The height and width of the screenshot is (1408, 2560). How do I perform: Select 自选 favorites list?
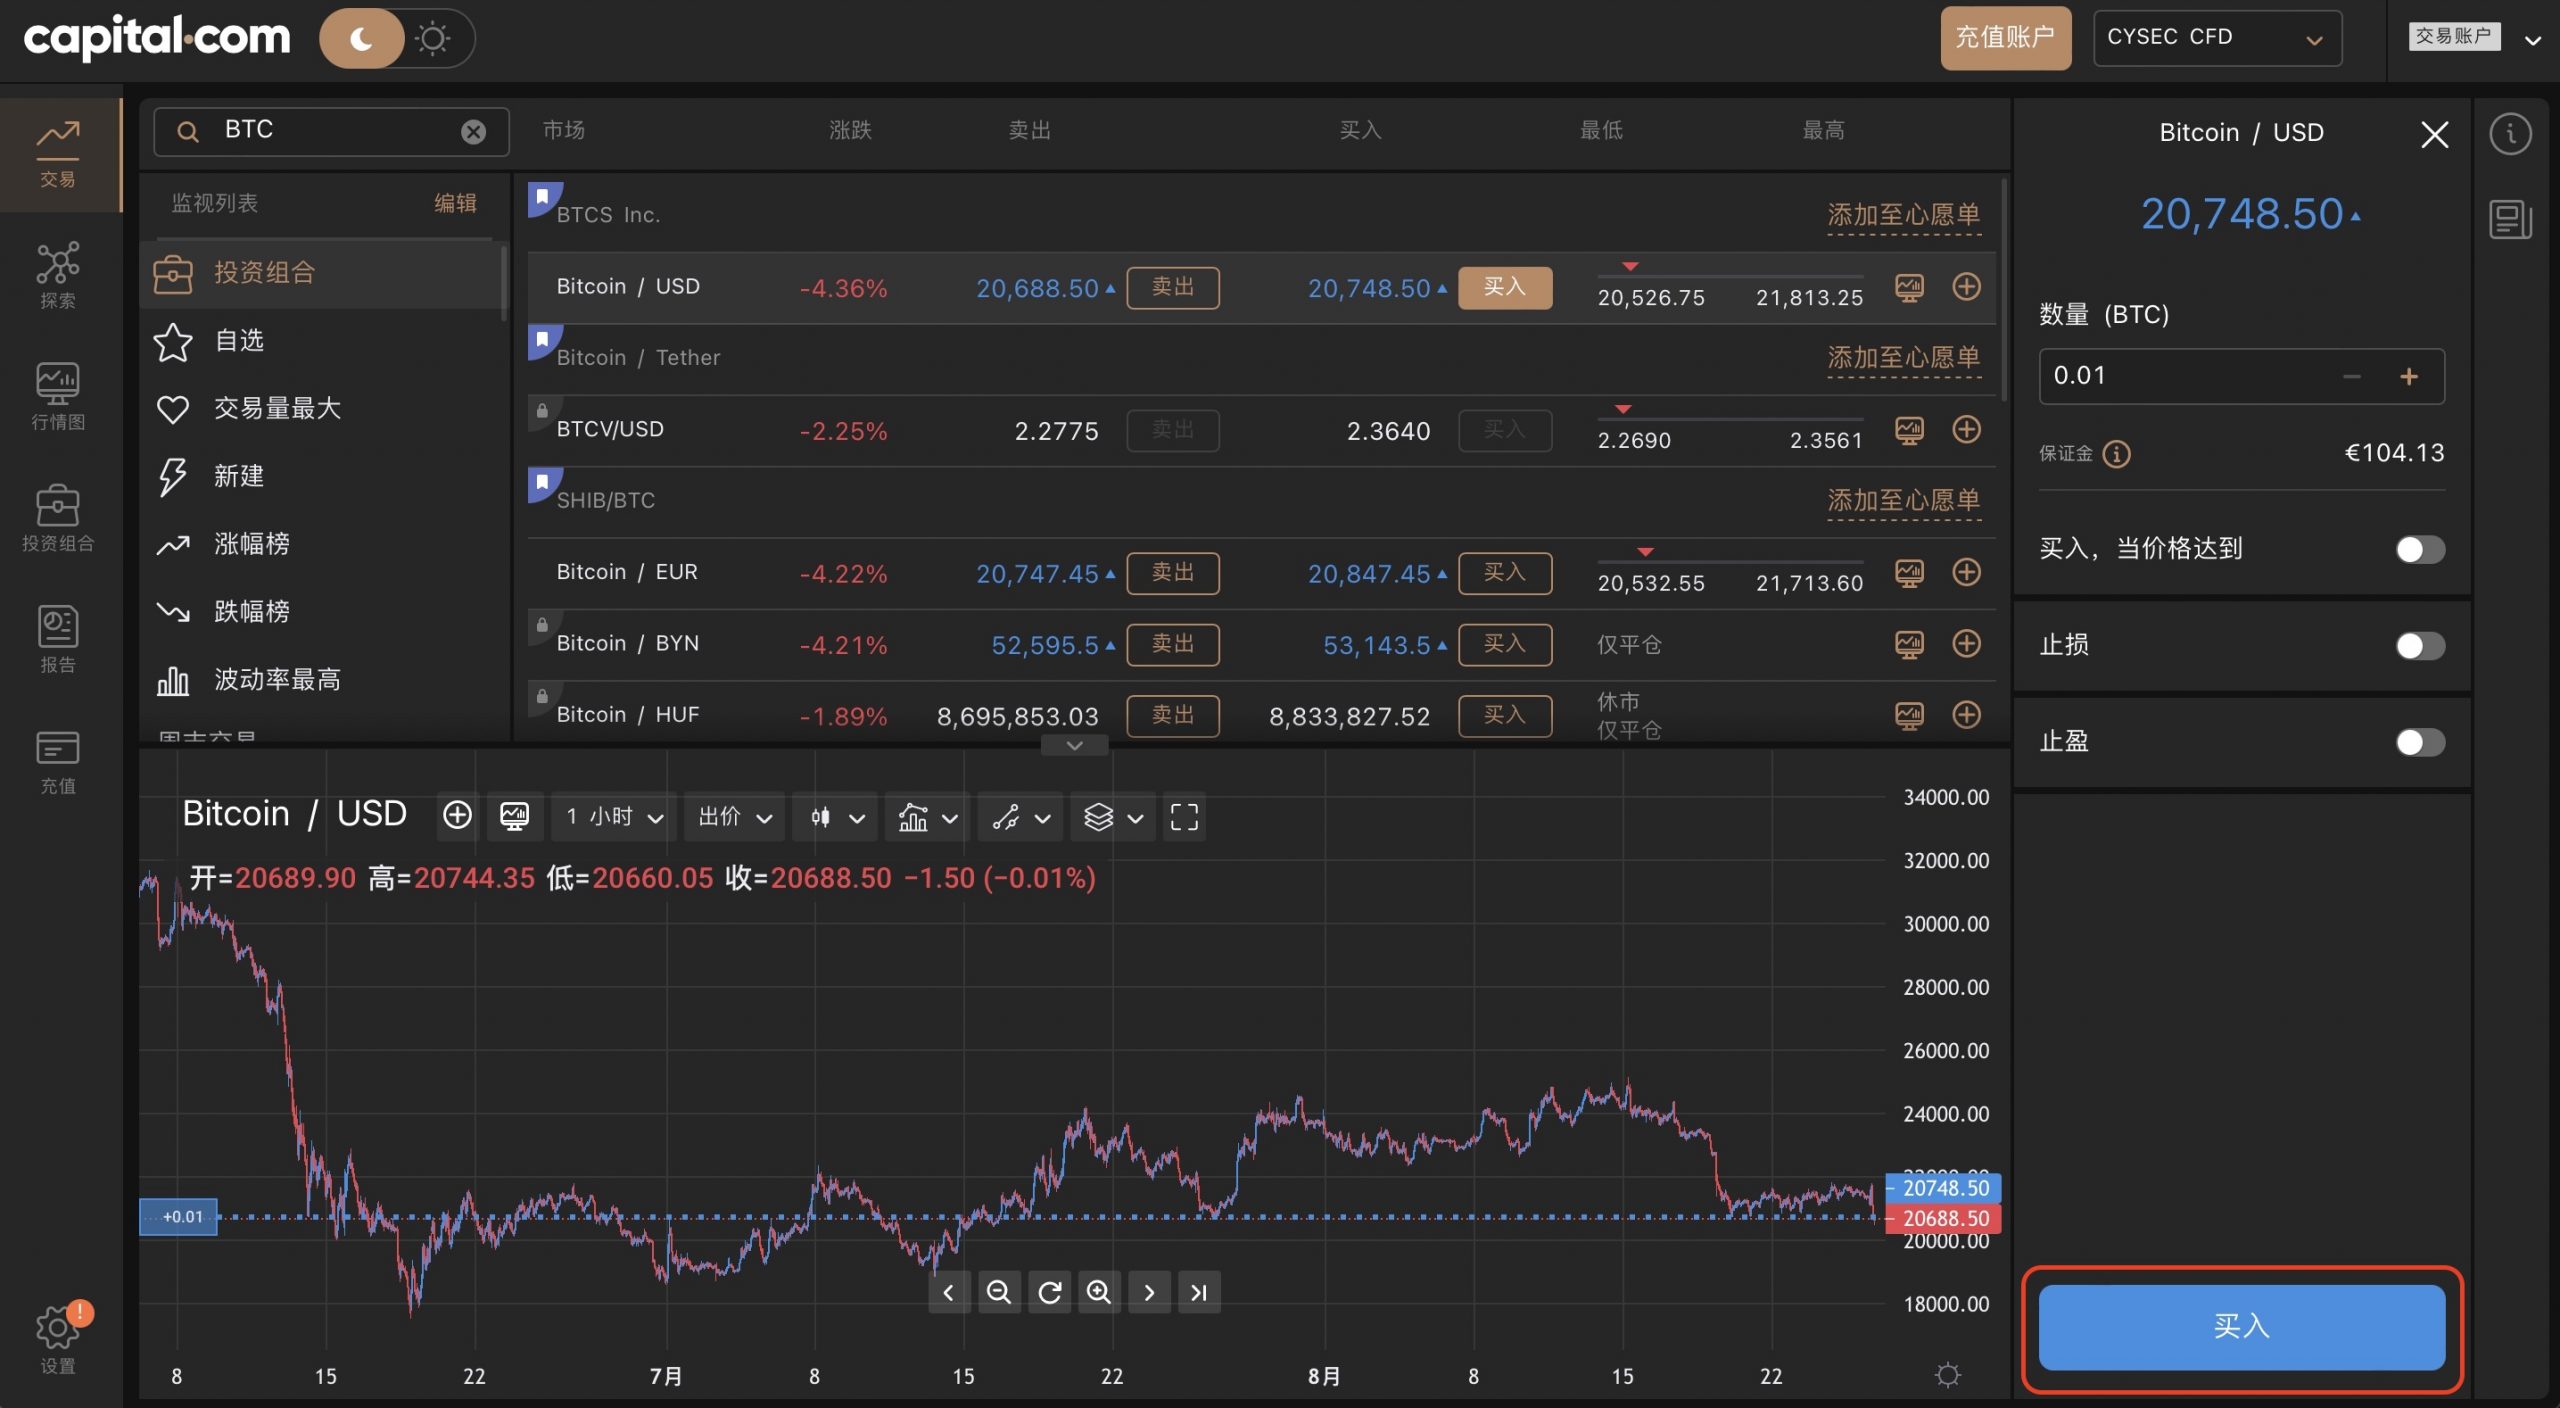point(322,341)
